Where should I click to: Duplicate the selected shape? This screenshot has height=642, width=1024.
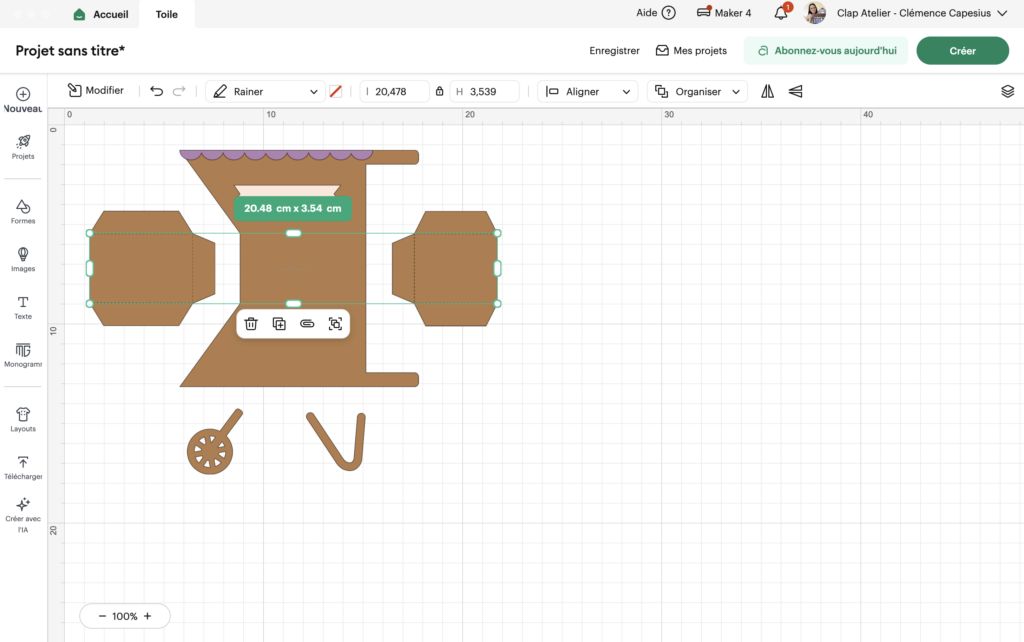(279, 324)
